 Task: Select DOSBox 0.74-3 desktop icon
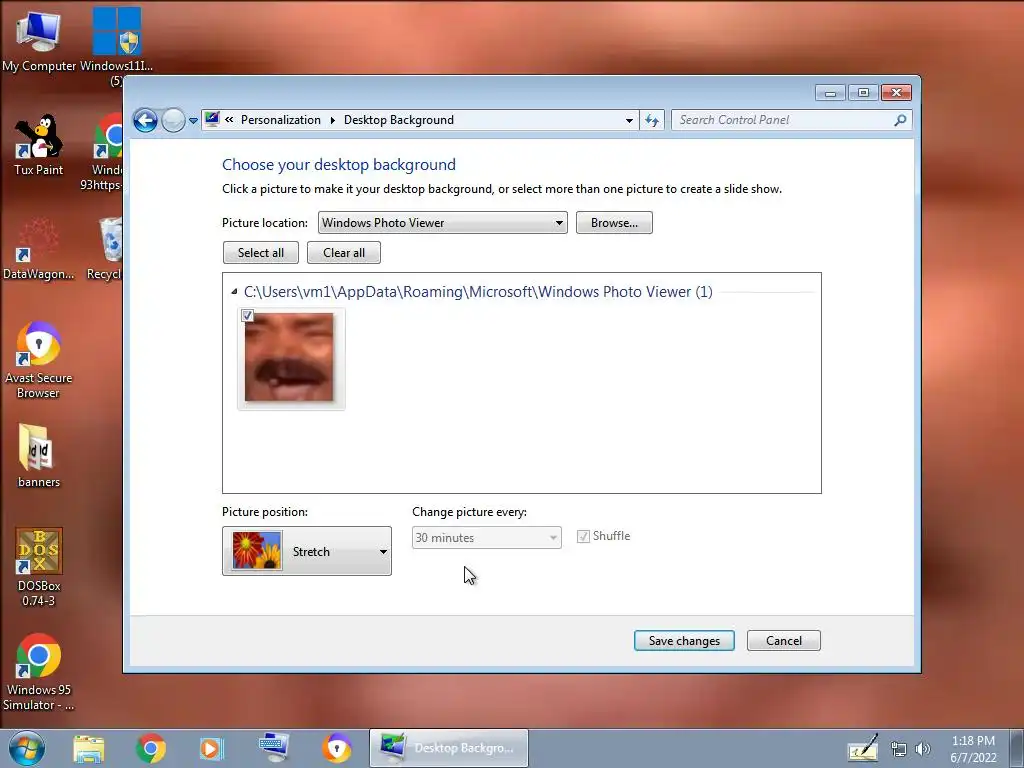point(39,567)
